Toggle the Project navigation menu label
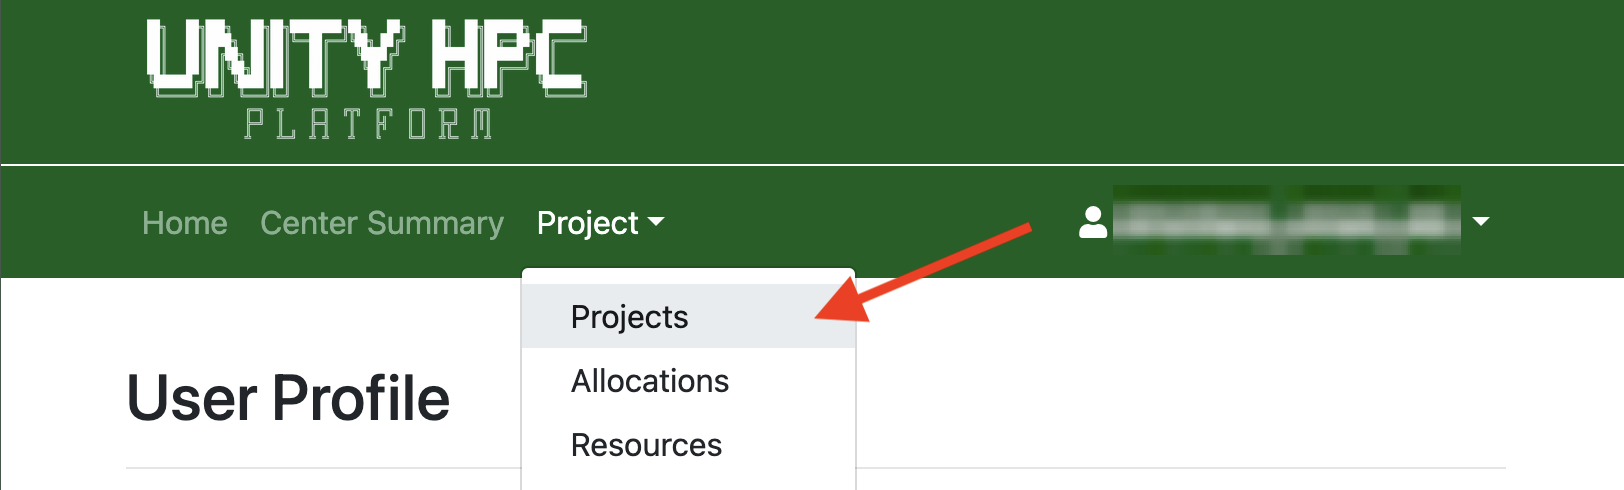1624x490 pixels. click(x=587, y=223)
